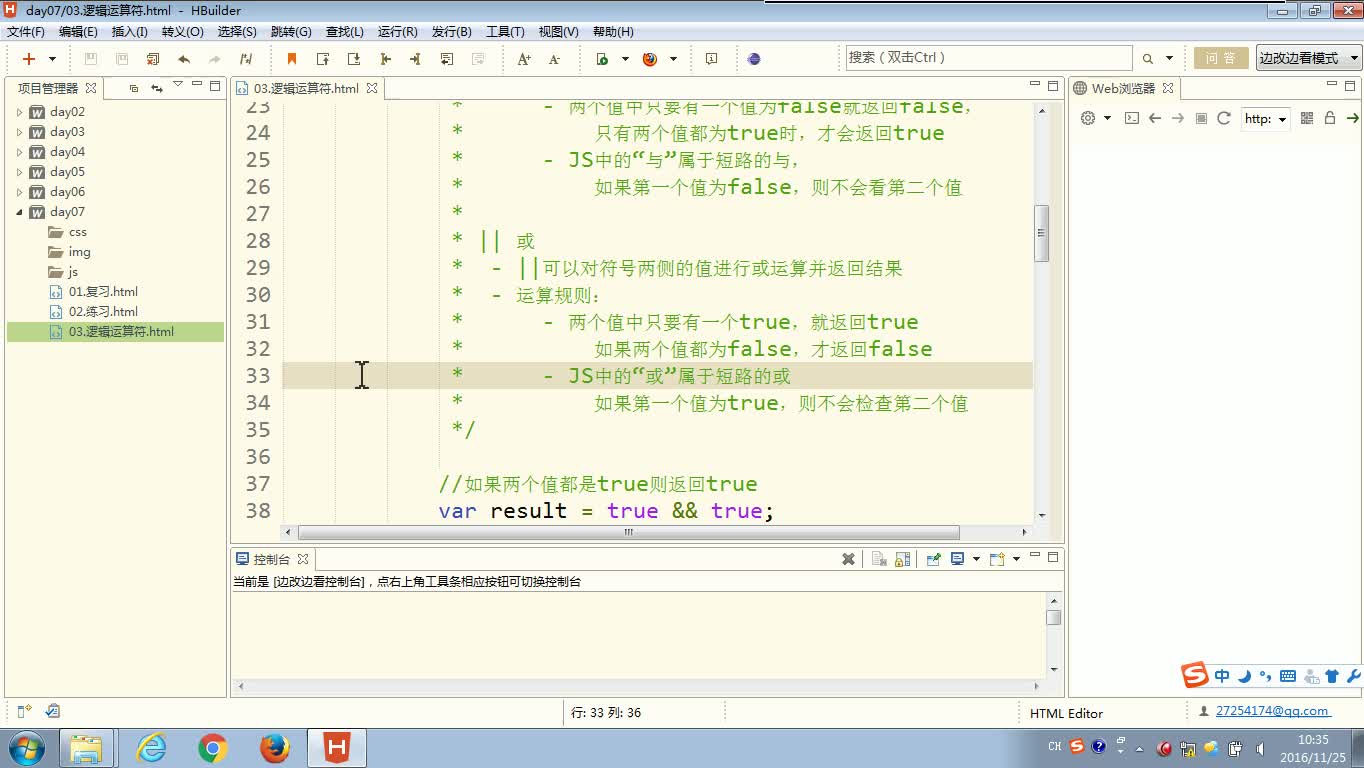Switch to the Web浏览器 tab
This screenshot has width=1364, height=768.
coord(1123,88)
